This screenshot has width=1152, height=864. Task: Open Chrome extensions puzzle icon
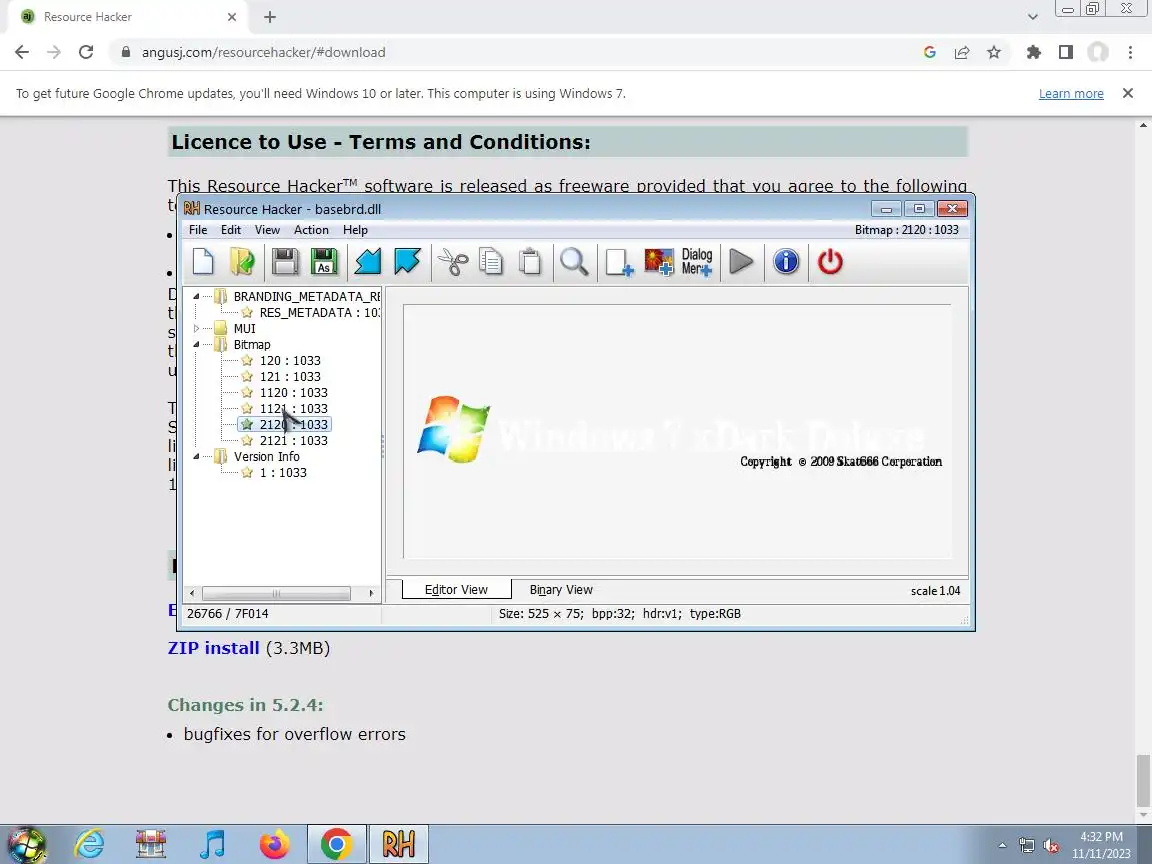point(1034,52)
